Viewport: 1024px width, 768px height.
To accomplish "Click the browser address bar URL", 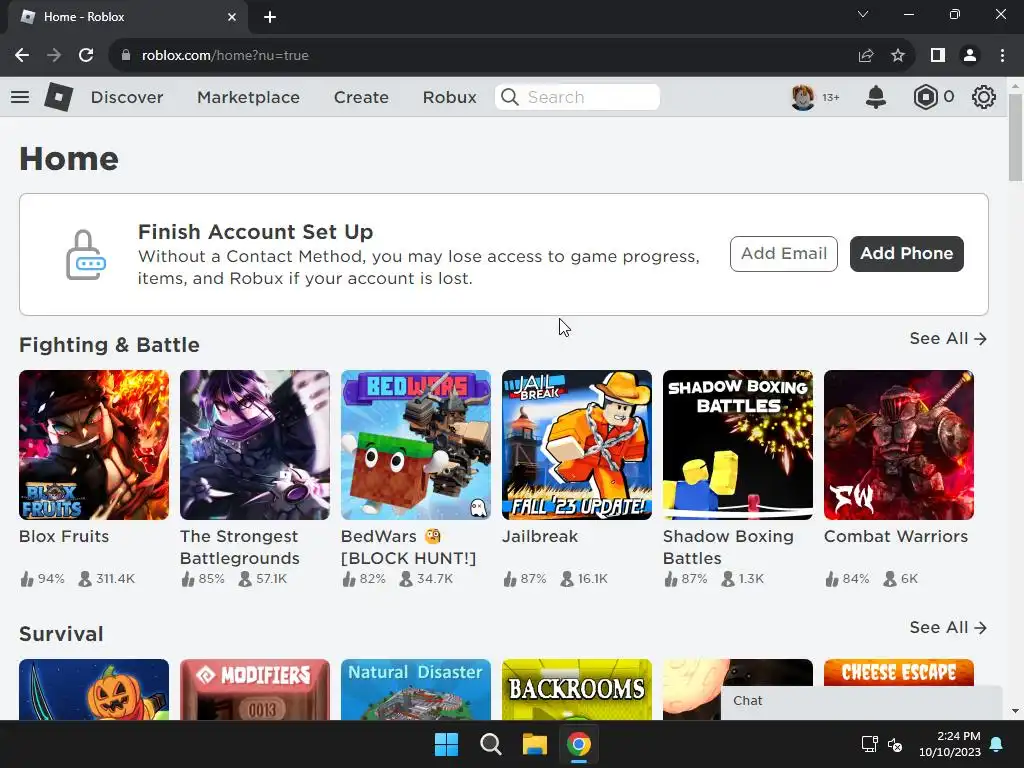I will (x=225, y=56).
